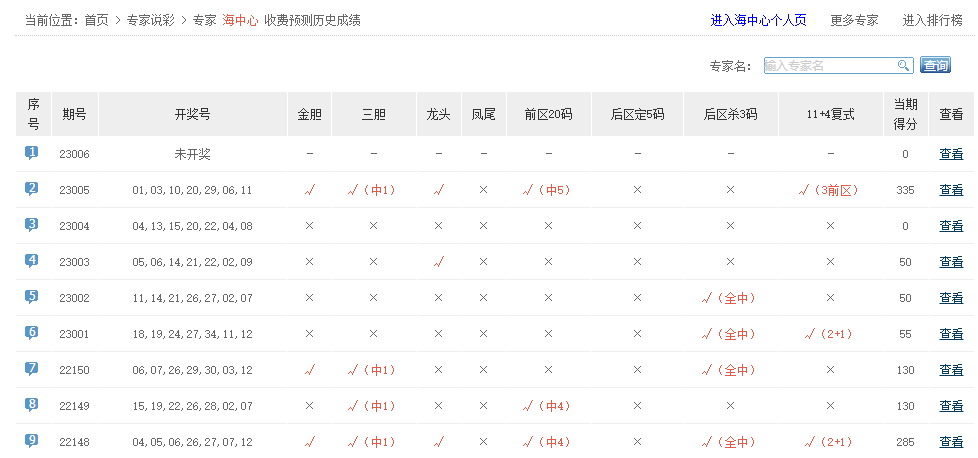Click the rank 1 number badge icon
This screenshot has width=978, height=458.
pos(32,153)
